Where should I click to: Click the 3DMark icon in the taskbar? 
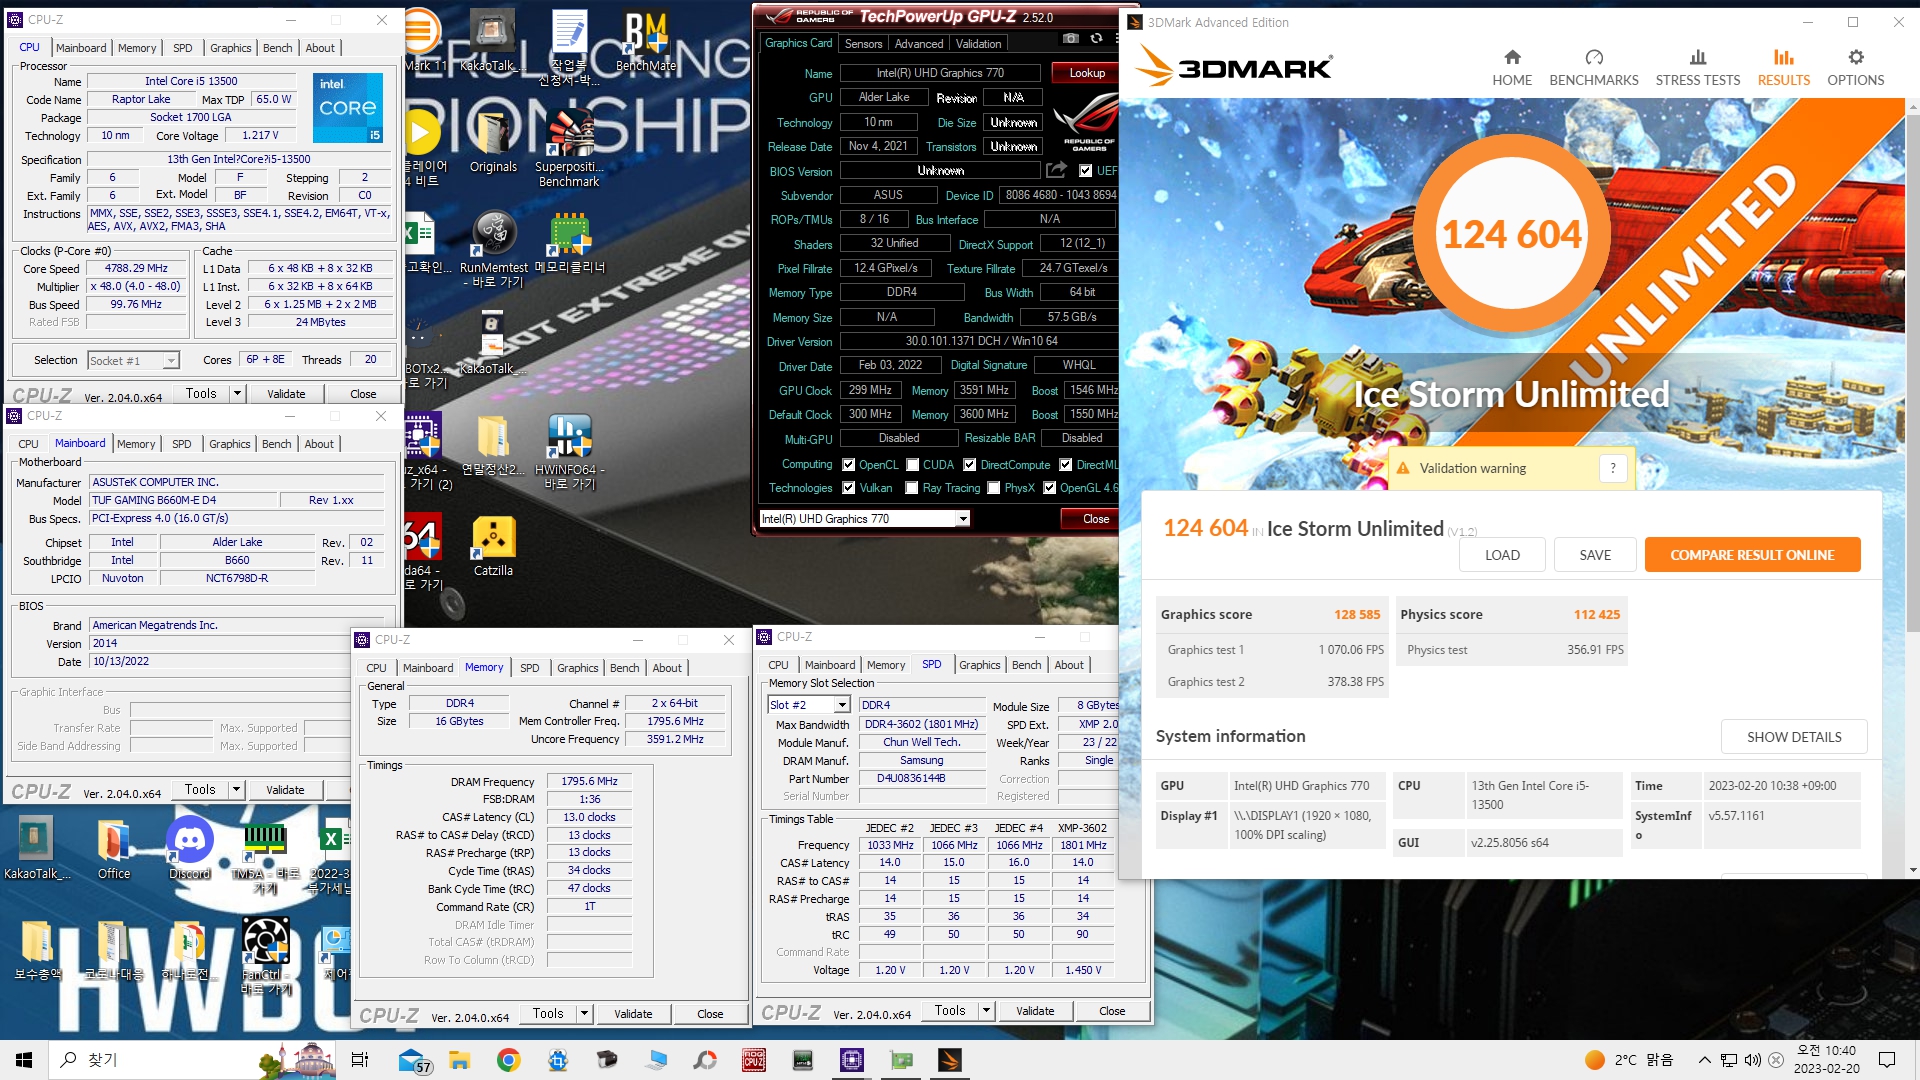pos(950,1060)
